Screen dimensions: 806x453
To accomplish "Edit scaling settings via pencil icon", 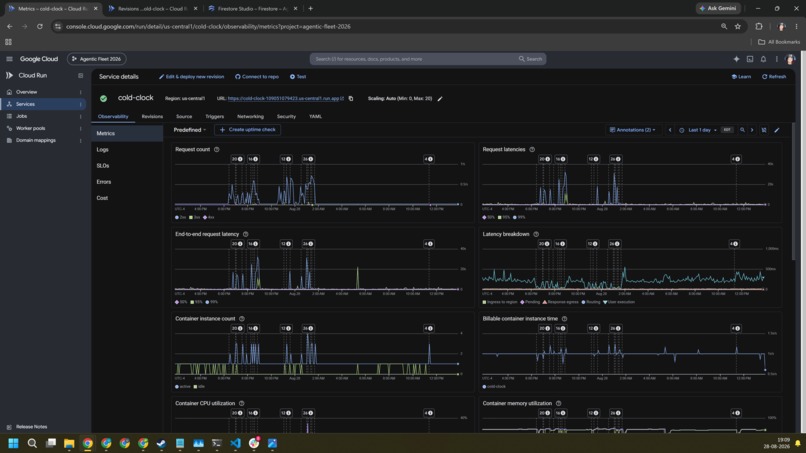I will pyautogui.click(x=439, y=99).
